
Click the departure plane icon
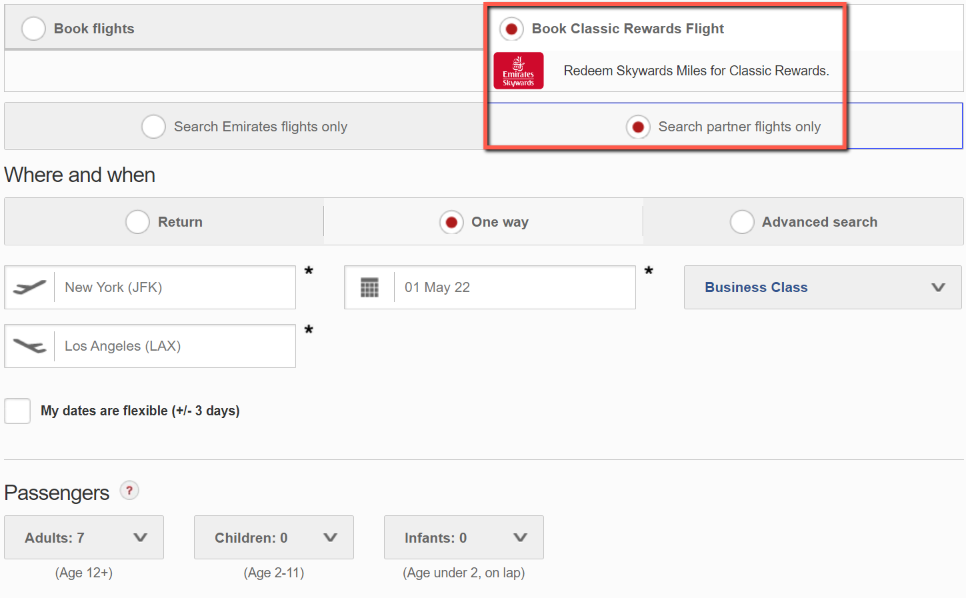tap(30, 287)
